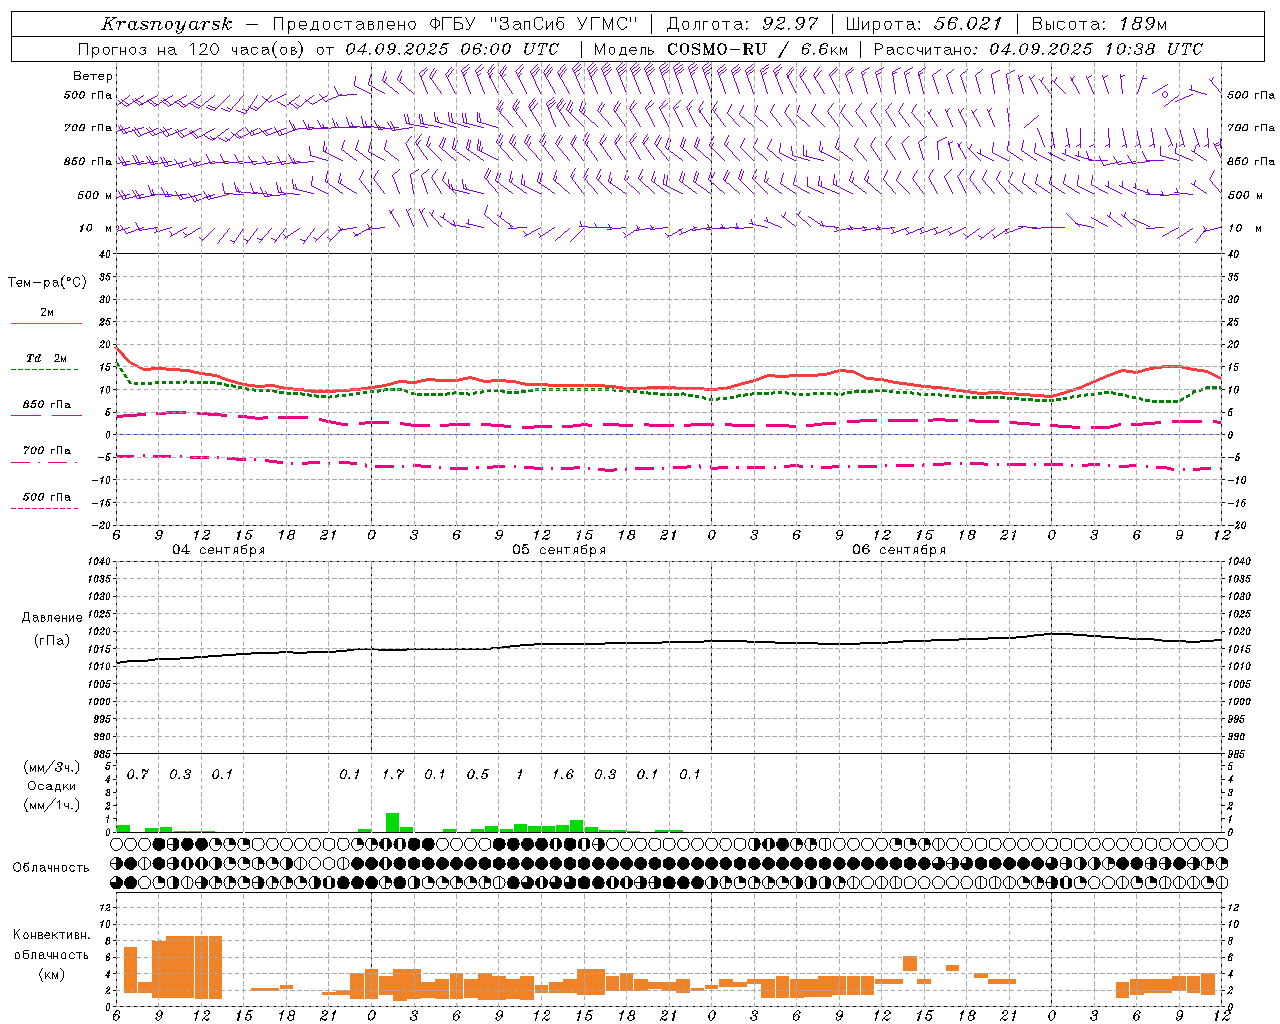Image resolution: width=1280 pixels, height=1024 pixels.
Task: Click the 'Модель COSMO-RU / 6.6км' label
Action: click(721, 49)
